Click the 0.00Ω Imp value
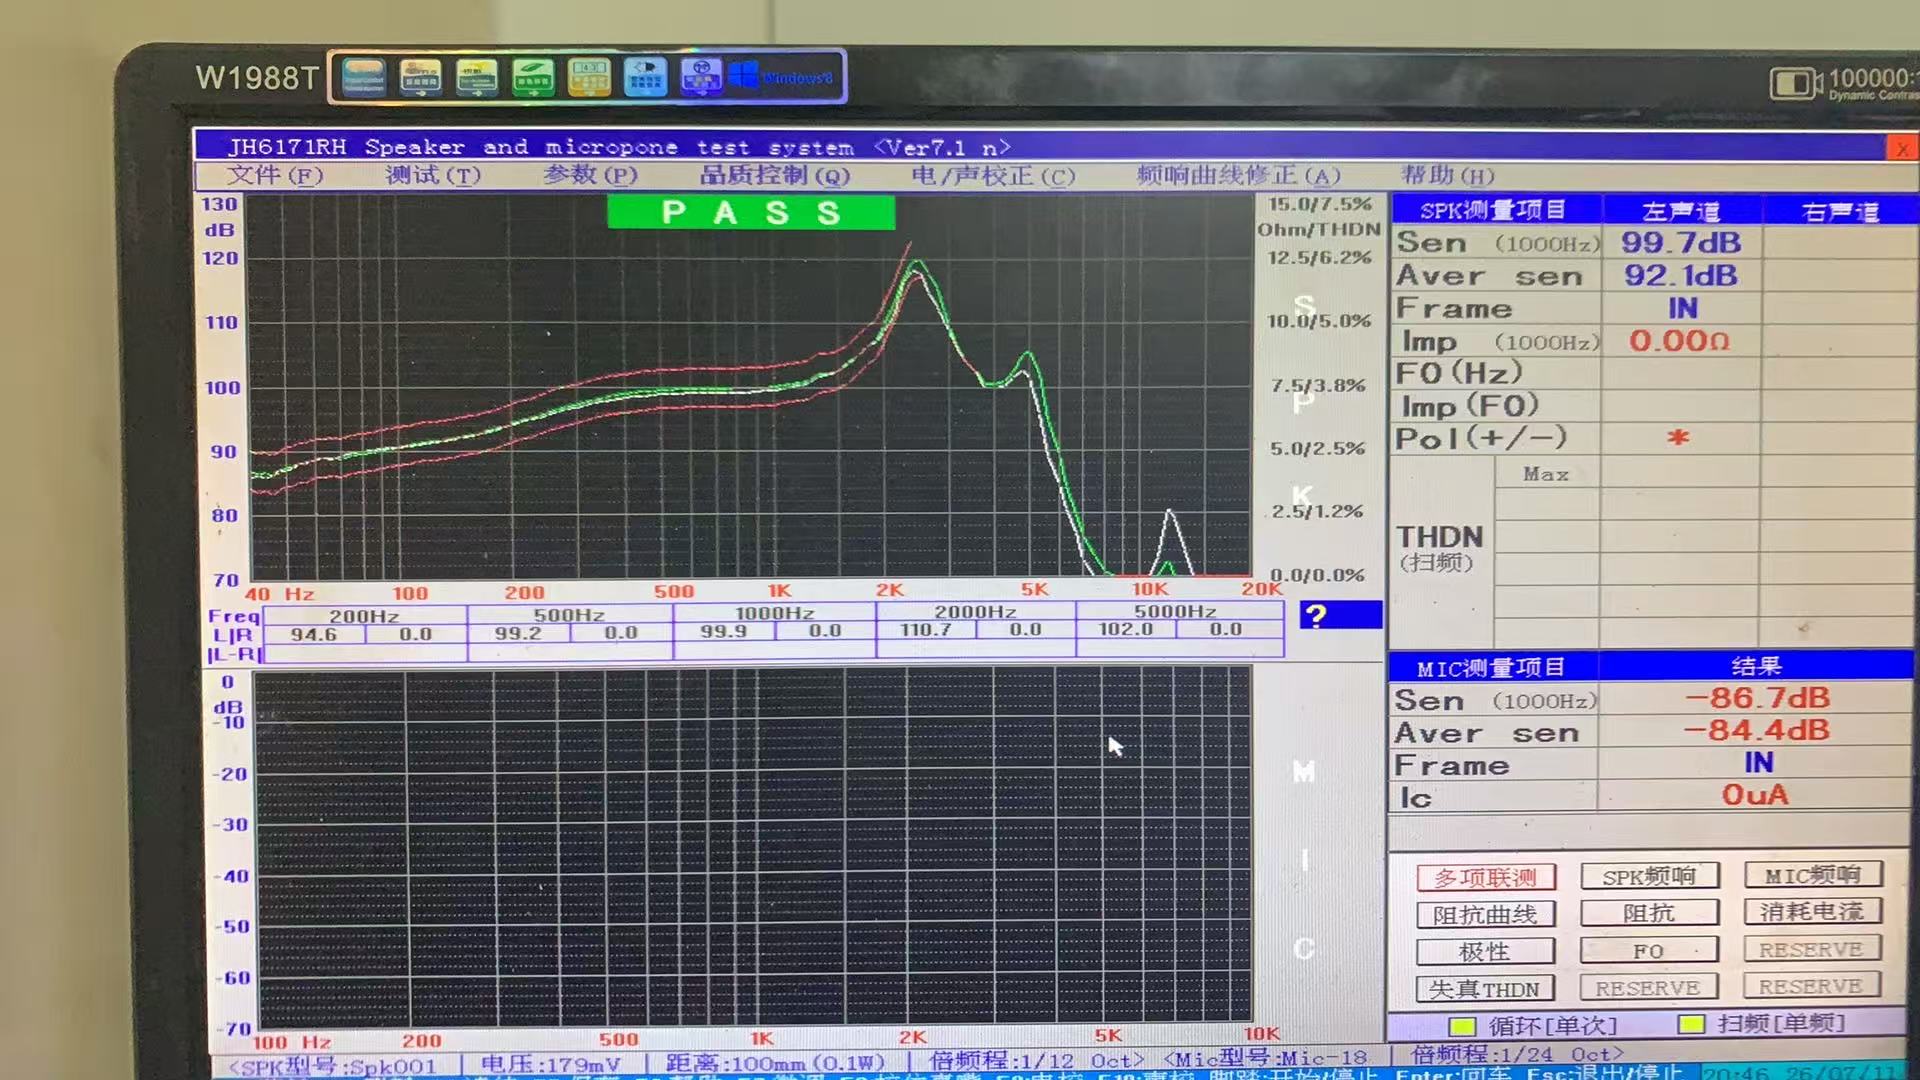 (1679, 340)
